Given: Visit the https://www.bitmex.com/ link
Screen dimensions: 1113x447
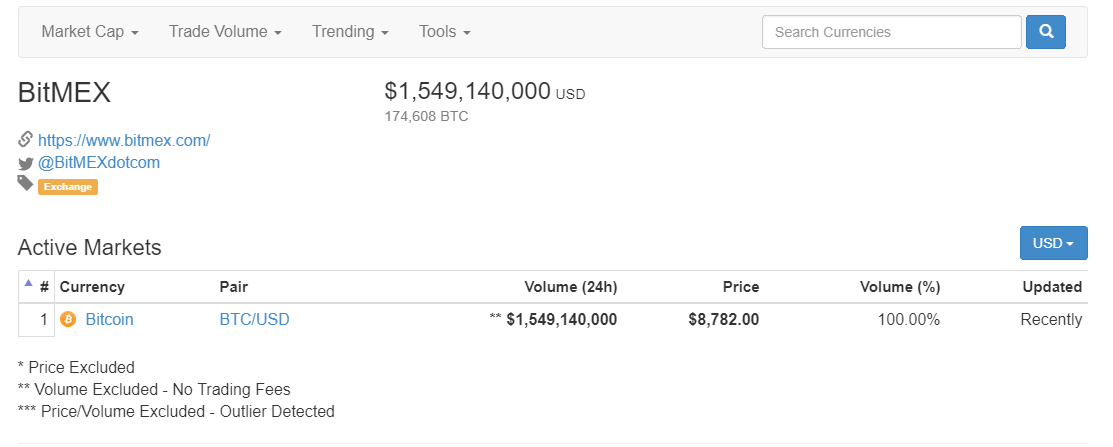Looking at the screenshot, I should 124,140.
